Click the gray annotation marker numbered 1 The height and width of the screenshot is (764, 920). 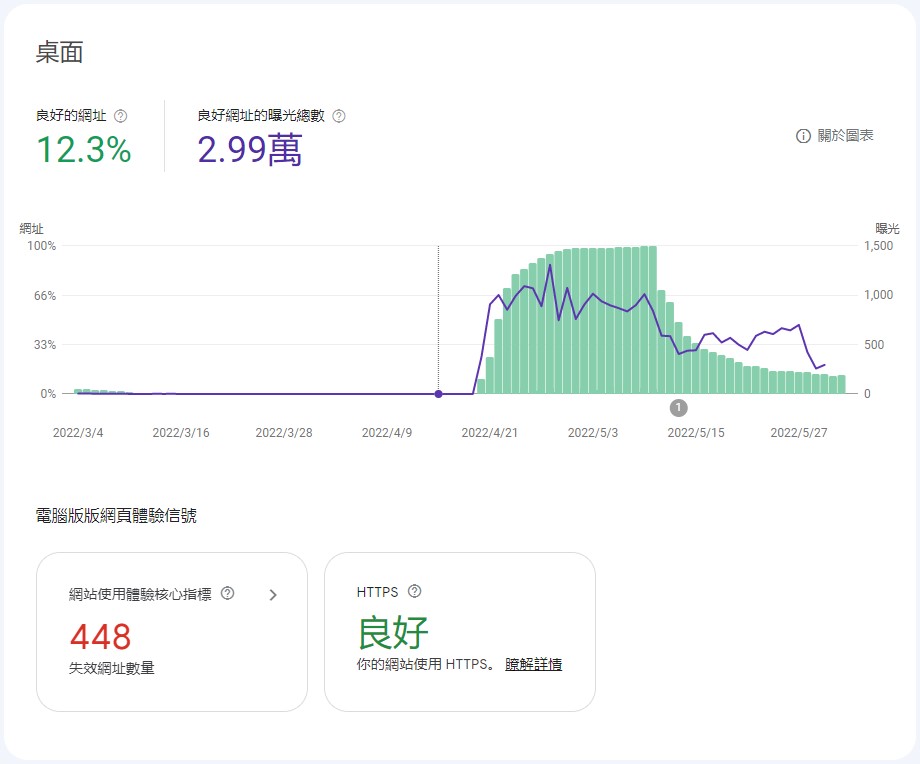point(679,407)
